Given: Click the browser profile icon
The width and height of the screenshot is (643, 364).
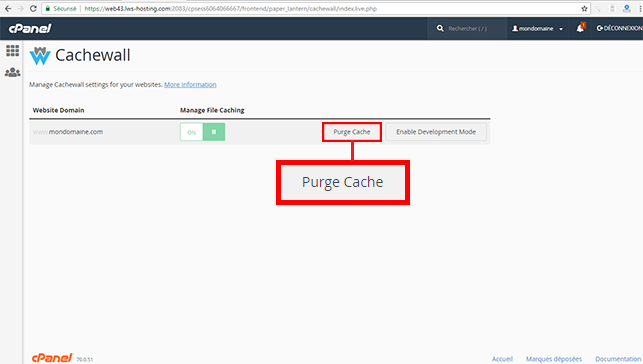Looking at the screenshot, I should coord(626,8).
